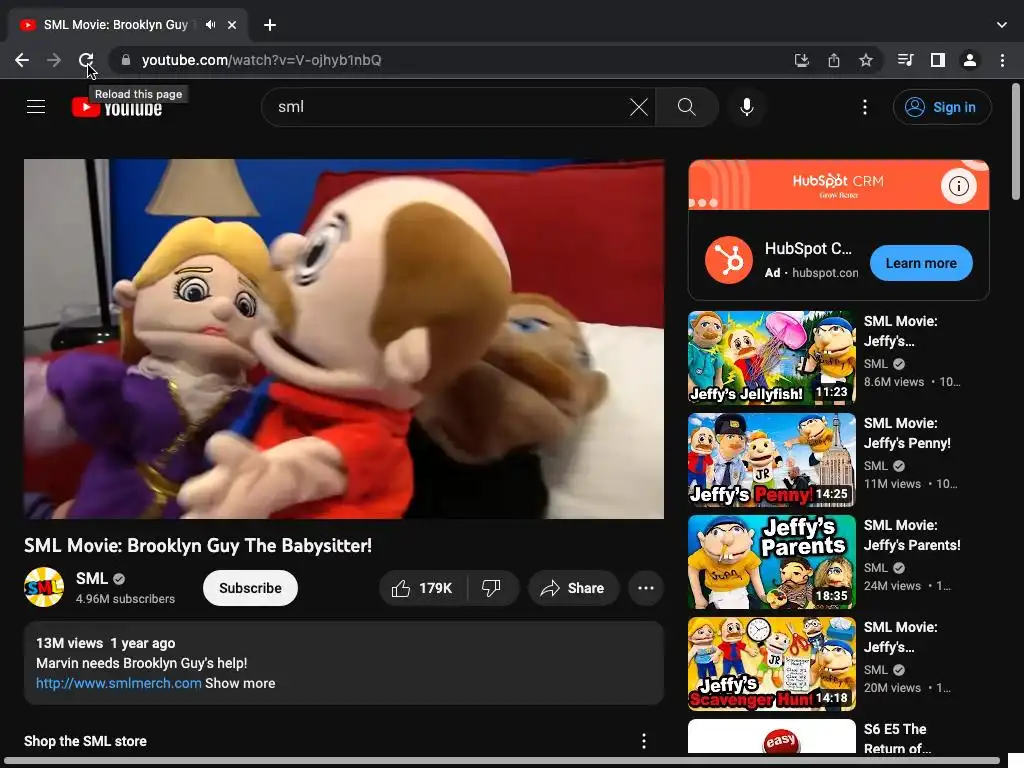Image resolution: width=1024 pixels, height=768 pixels.
Task: View site info via the lock icon
Action: pos(126,60)
